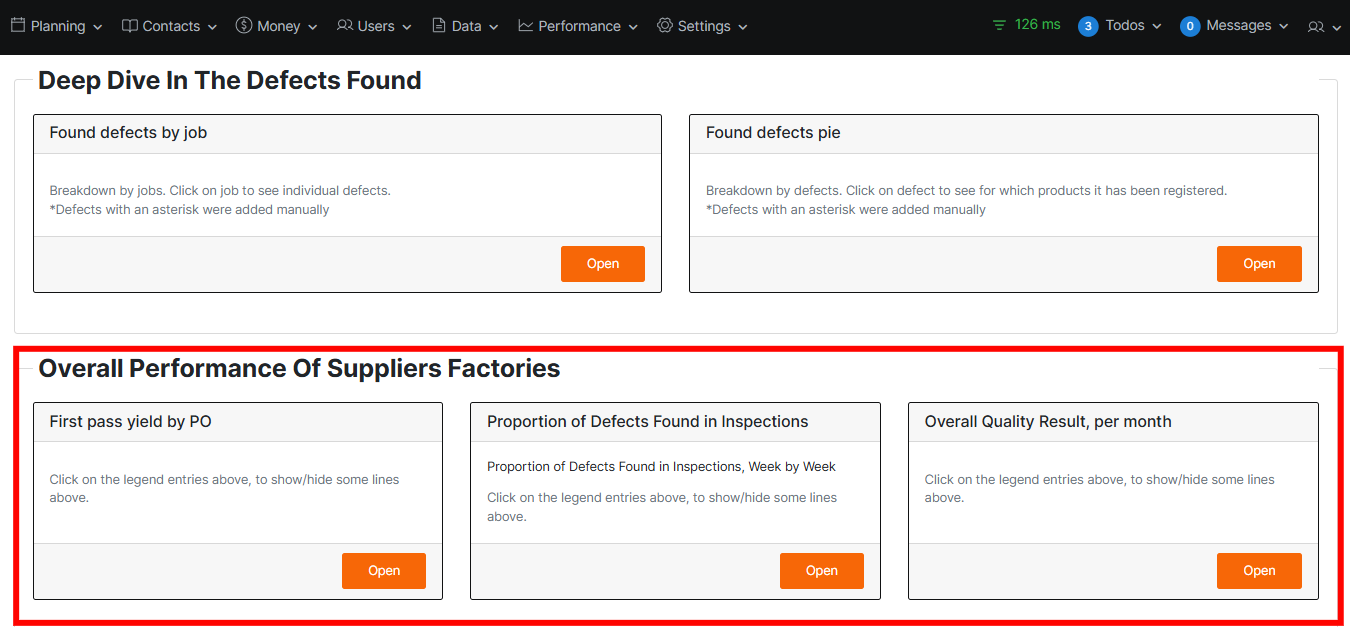Viewport: 1350px width, 627px height.
Task: Click the Planning calendar icon
Action: [x=18, y=26]
